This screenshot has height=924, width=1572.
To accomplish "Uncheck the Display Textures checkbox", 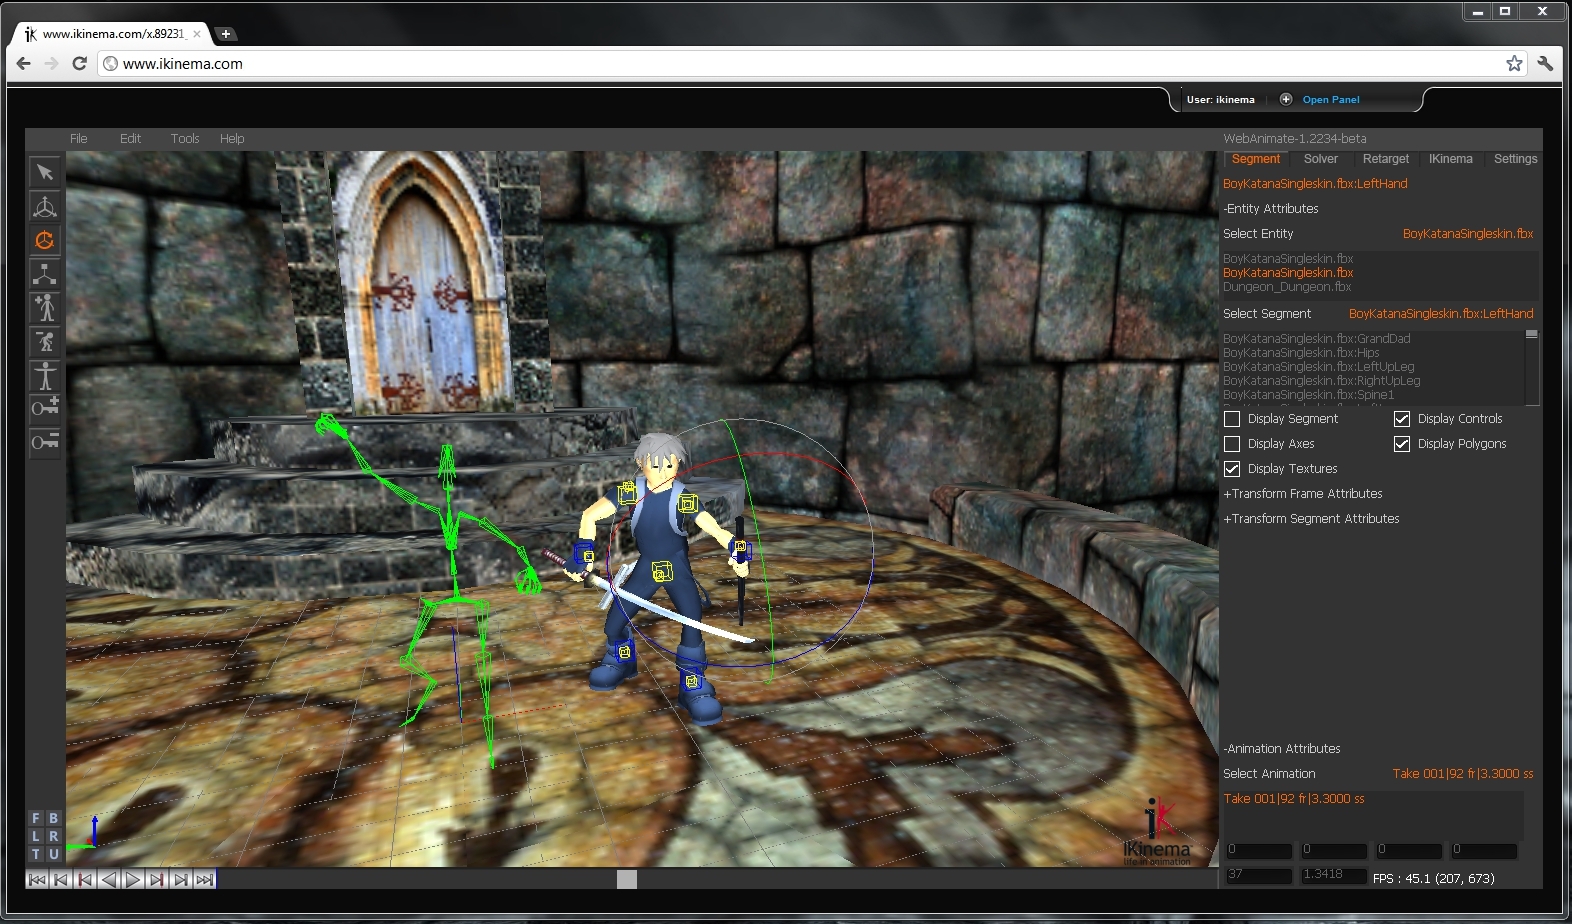I will coord(1232,469).
